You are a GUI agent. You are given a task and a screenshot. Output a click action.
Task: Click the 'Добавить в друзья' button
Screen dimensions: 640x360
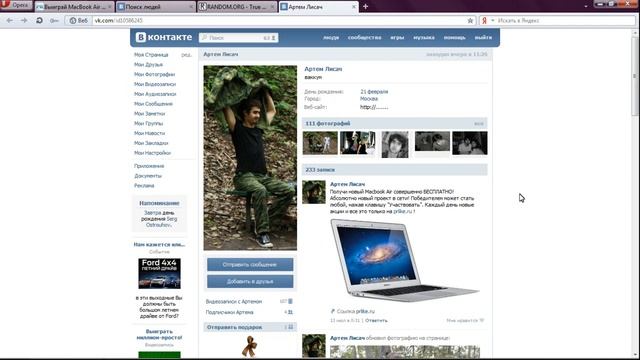250,281
